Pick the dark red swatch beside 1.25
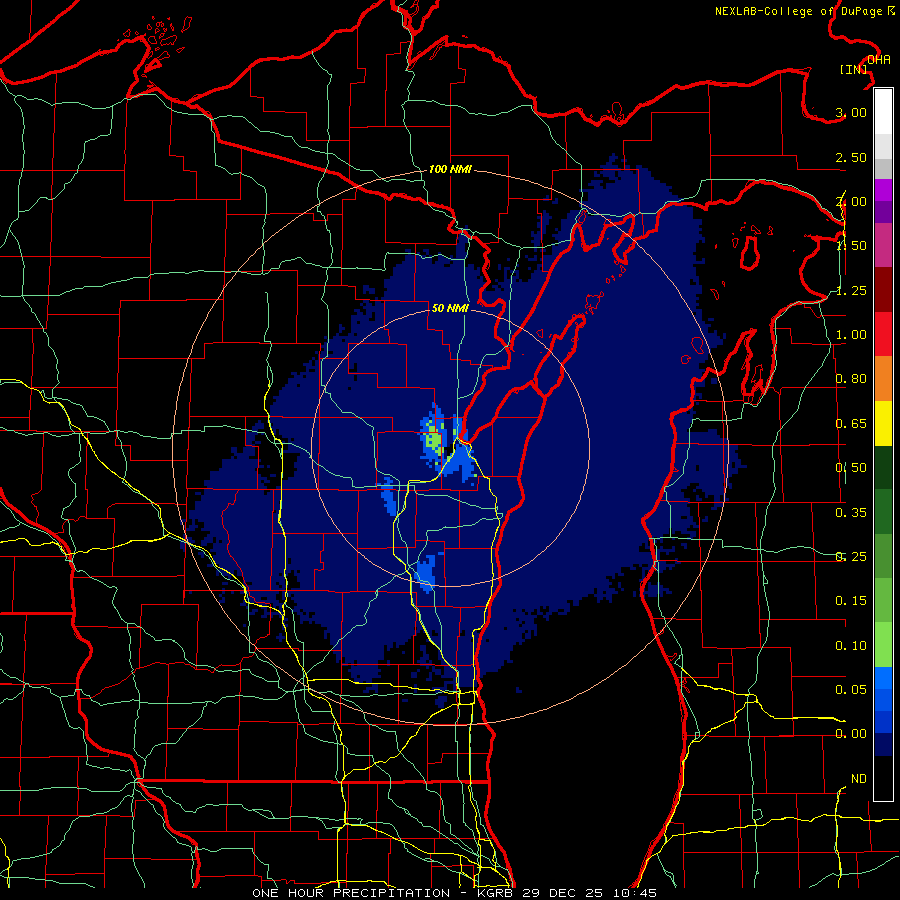Screen dimensions: 900x900 [883, 290]
